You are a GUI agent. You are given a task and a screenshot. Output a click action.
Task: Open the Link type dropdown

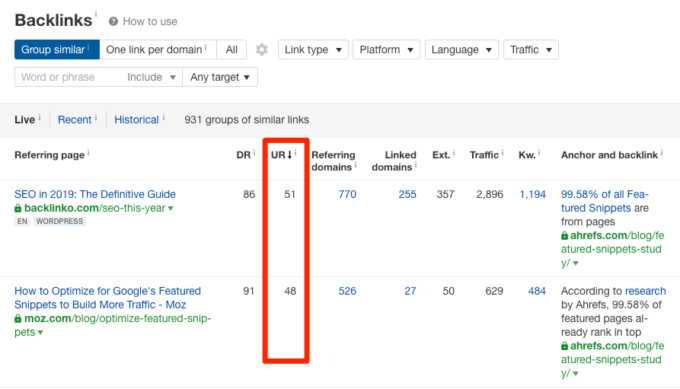tap(313, 49)
